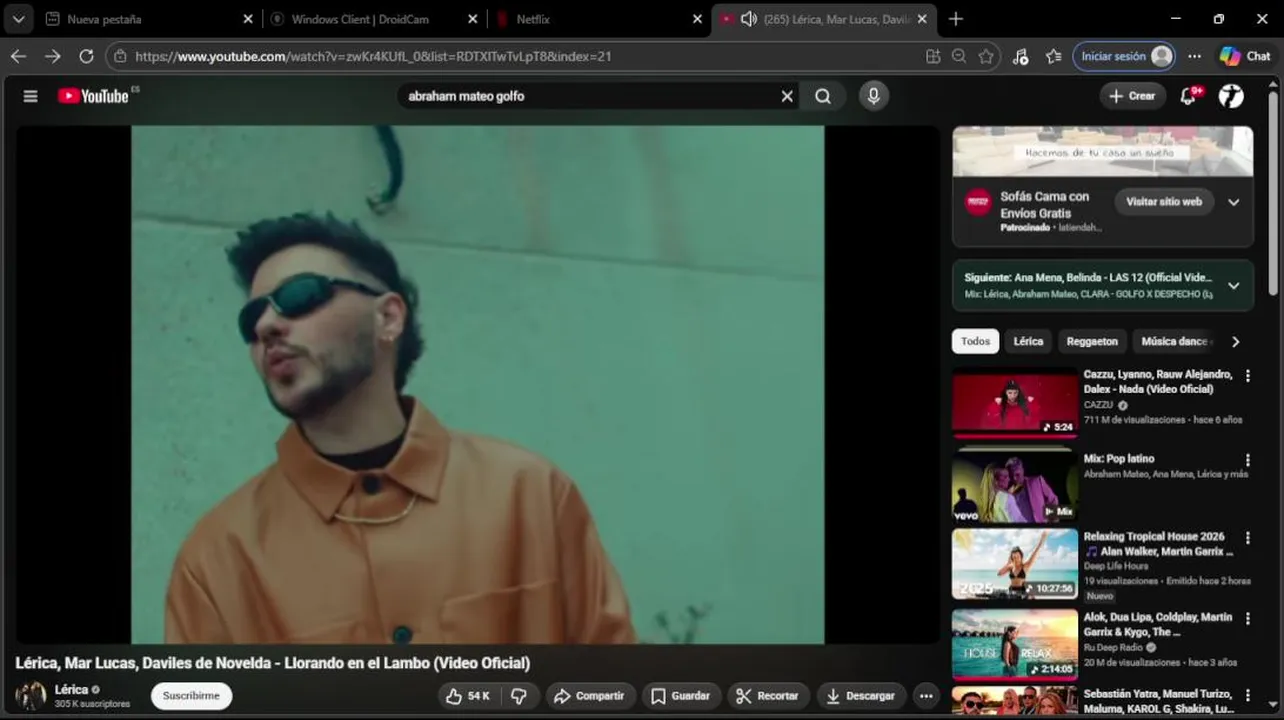The height and width of the screenshot is (720, 1284).
Task: Select the Música dance filter chip
Action: (1176, 341)
